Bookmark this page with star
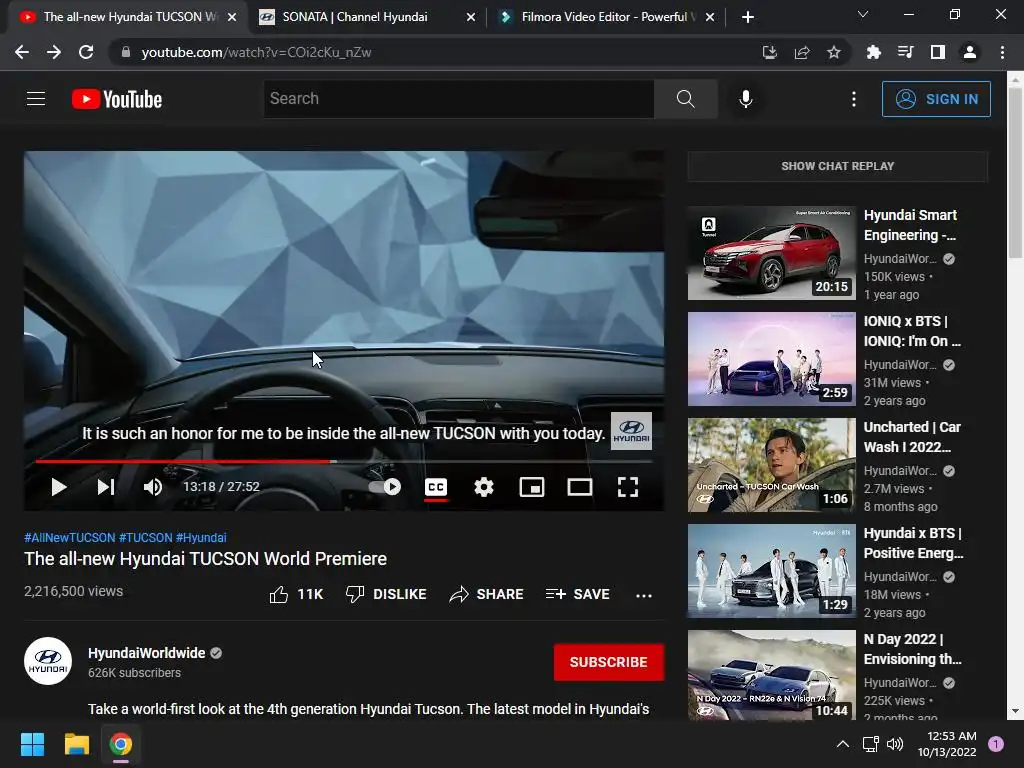Image resolution: width=1024 pixels, height=768 pixels. (x=834, y=52)
